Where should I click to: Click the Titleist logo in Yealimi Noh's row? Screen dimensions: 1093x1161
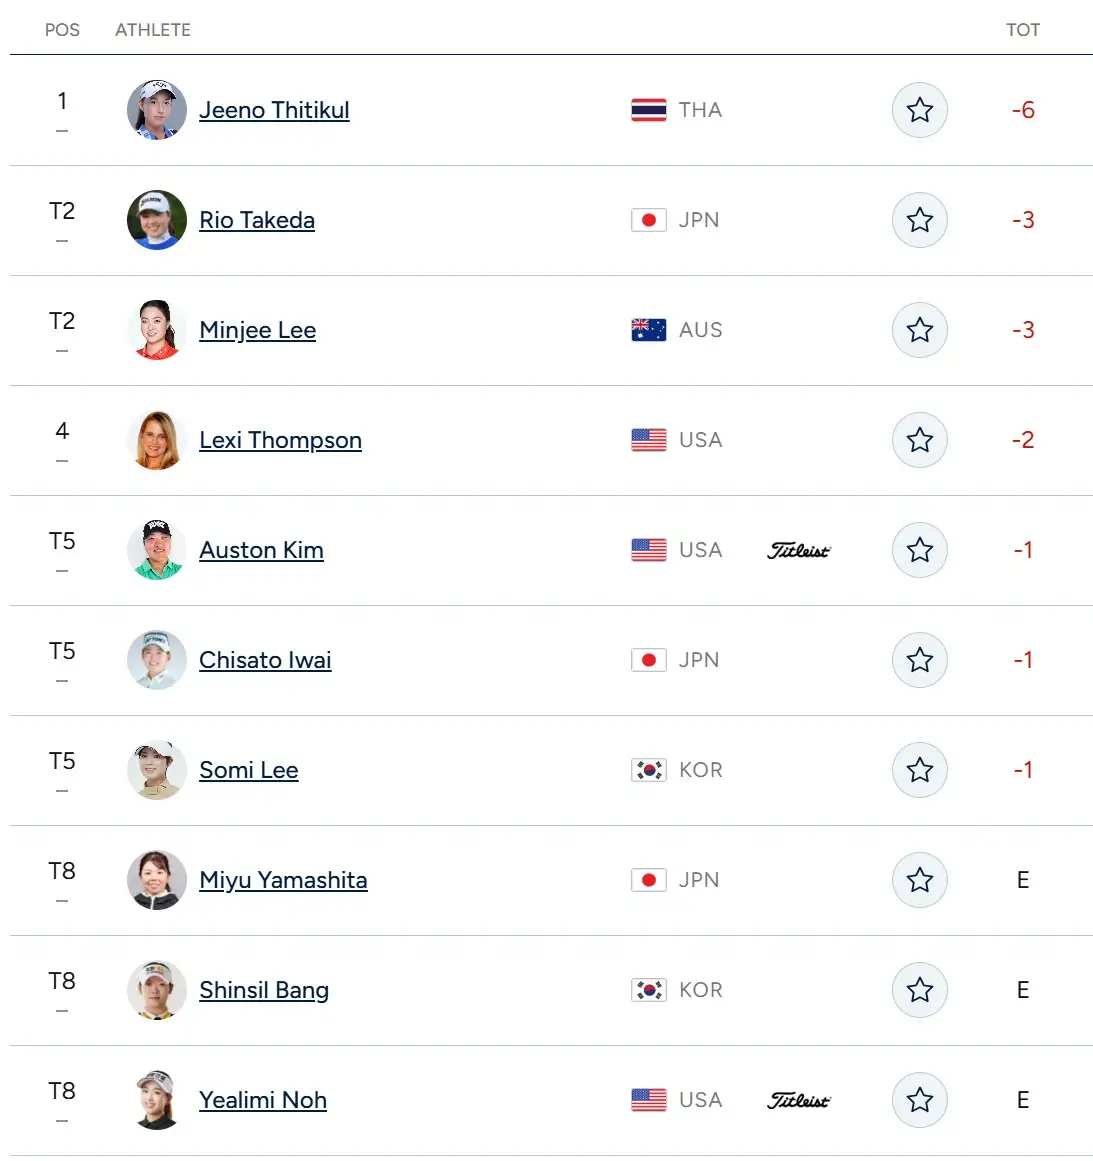[x=798, y=1100]
